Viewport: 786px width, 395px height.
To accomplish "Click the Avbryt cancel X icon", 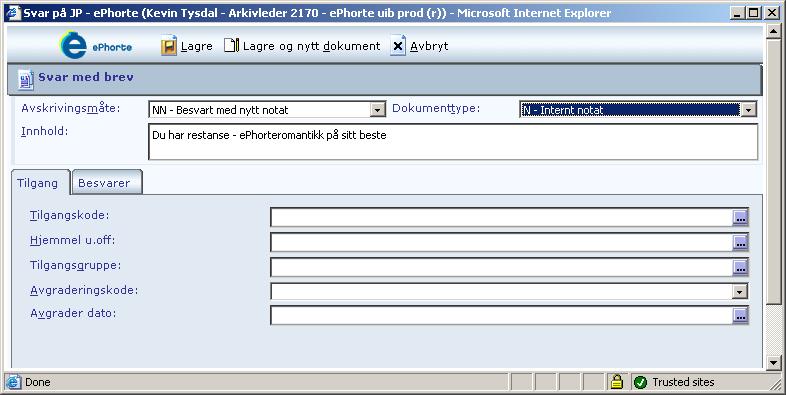I will tap(398, 46).
